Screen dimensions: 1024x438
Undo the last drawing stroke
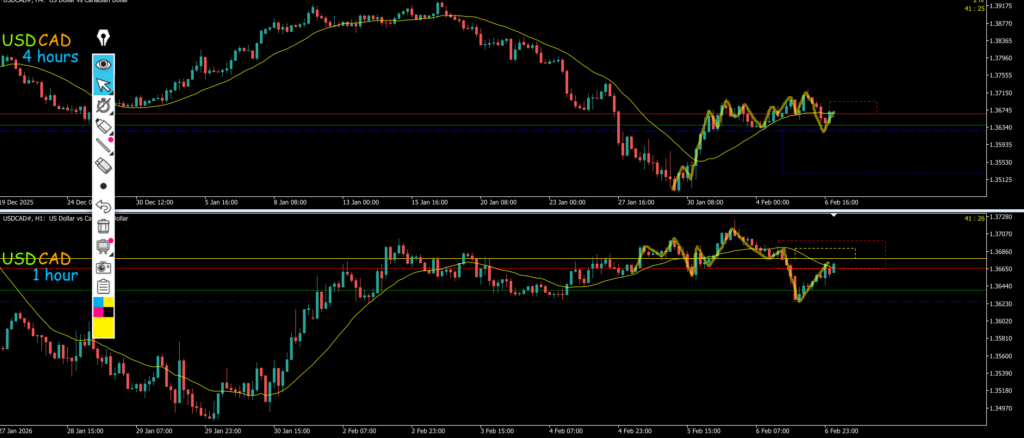[x=103, y=207]
